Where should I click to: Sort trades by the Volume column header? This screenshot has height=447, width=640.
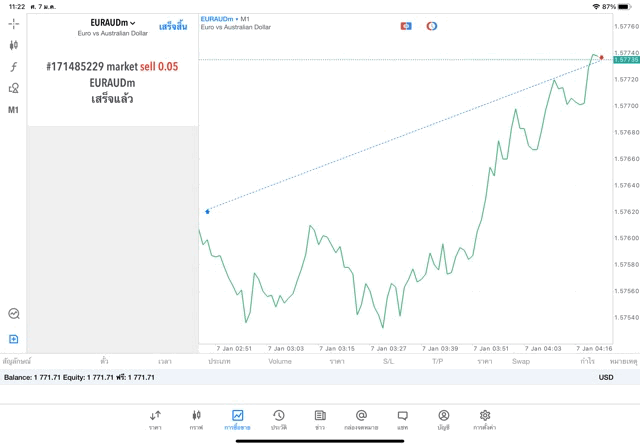[280, 361]
